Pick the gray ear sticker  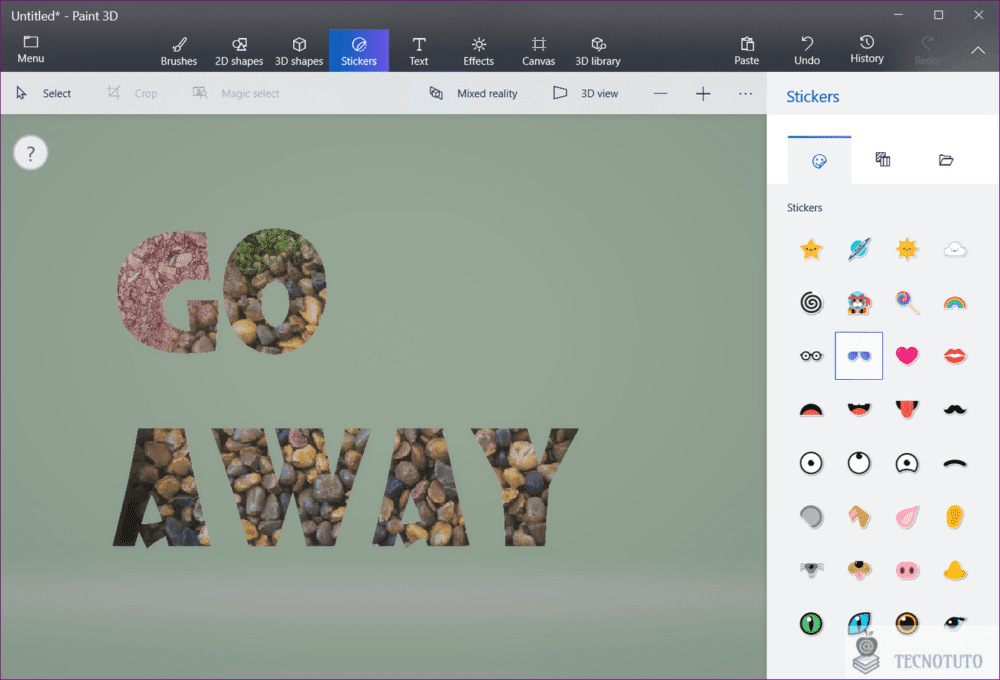click(x=811, y=517)
